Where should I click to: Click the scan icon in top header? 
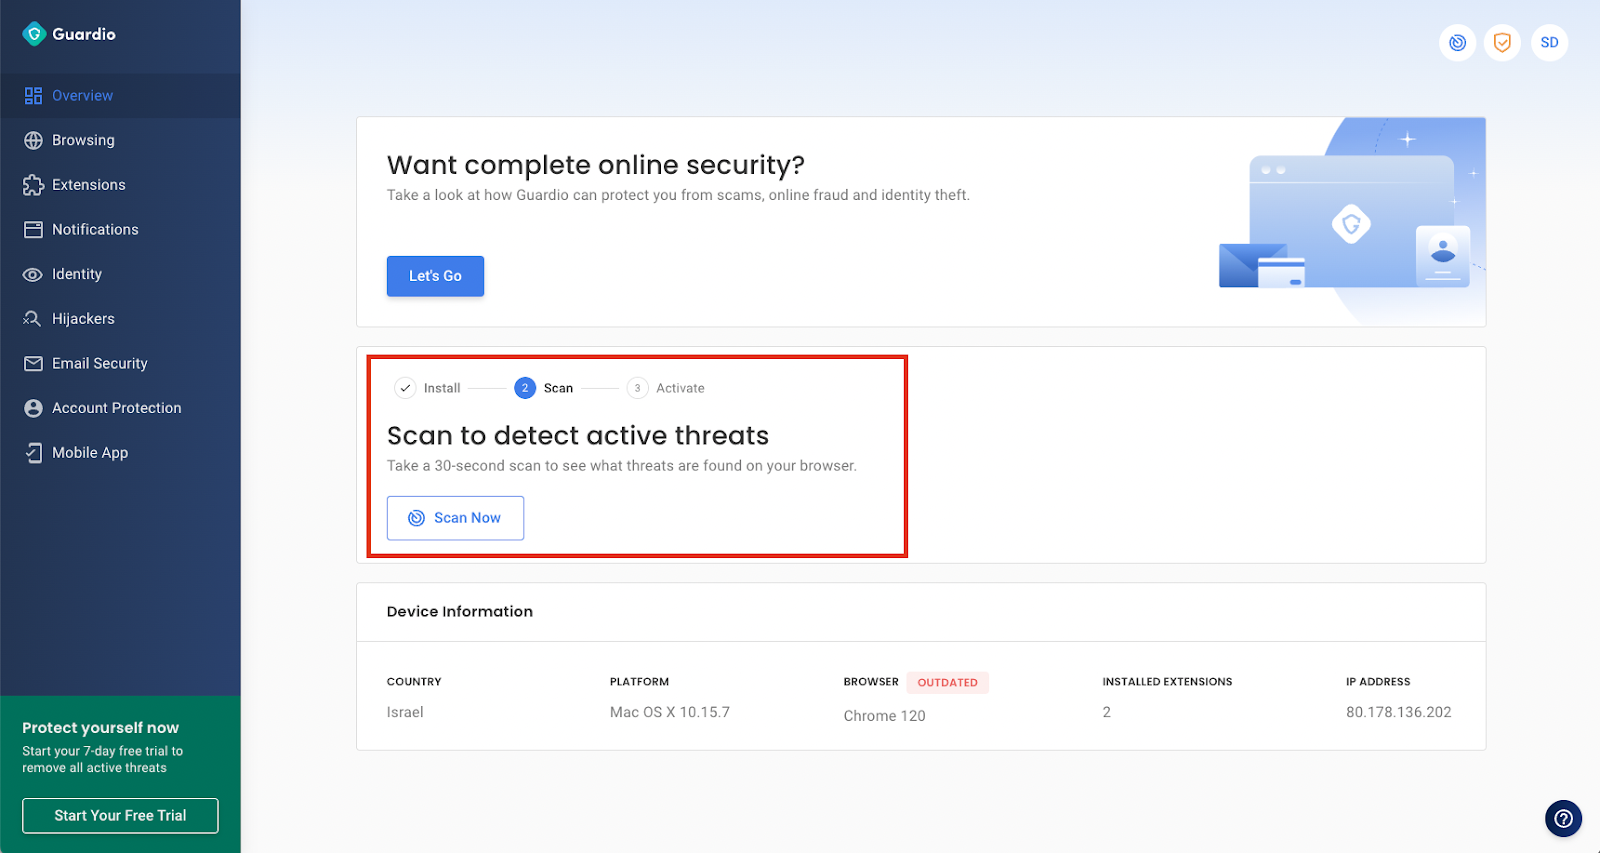point(1457,43)
